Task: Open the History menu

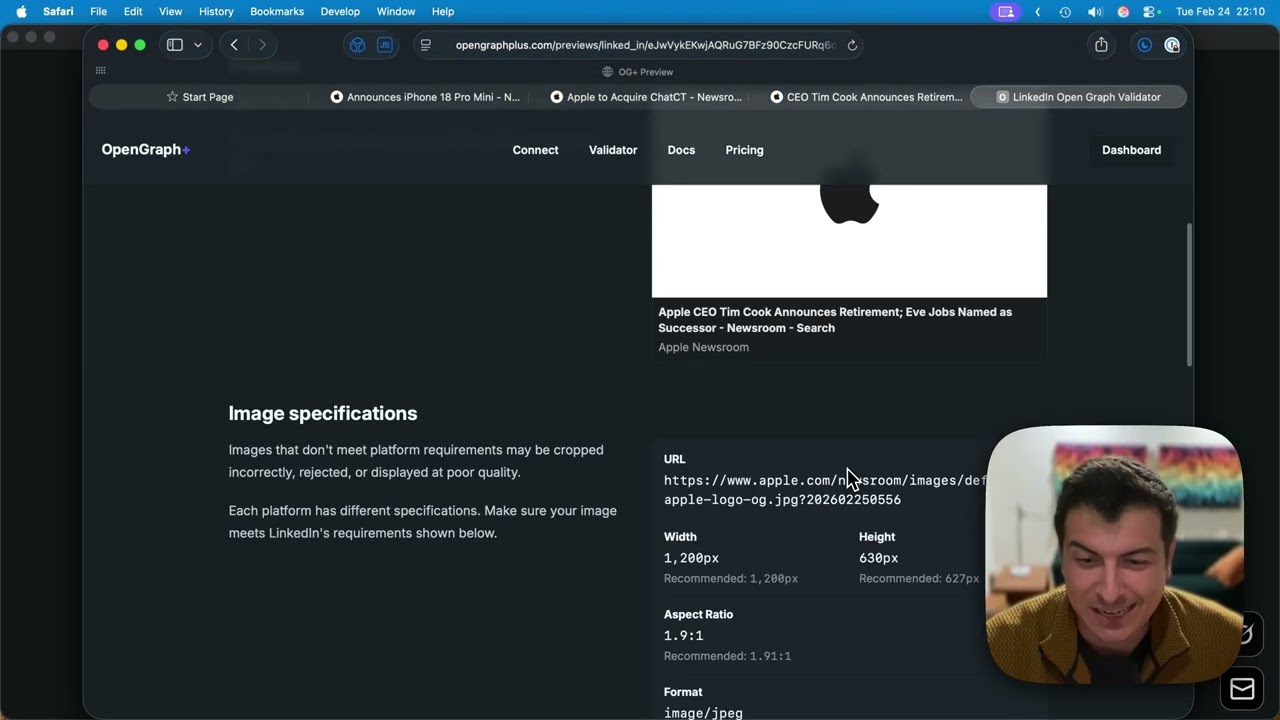Action: [x=216, y=12]
